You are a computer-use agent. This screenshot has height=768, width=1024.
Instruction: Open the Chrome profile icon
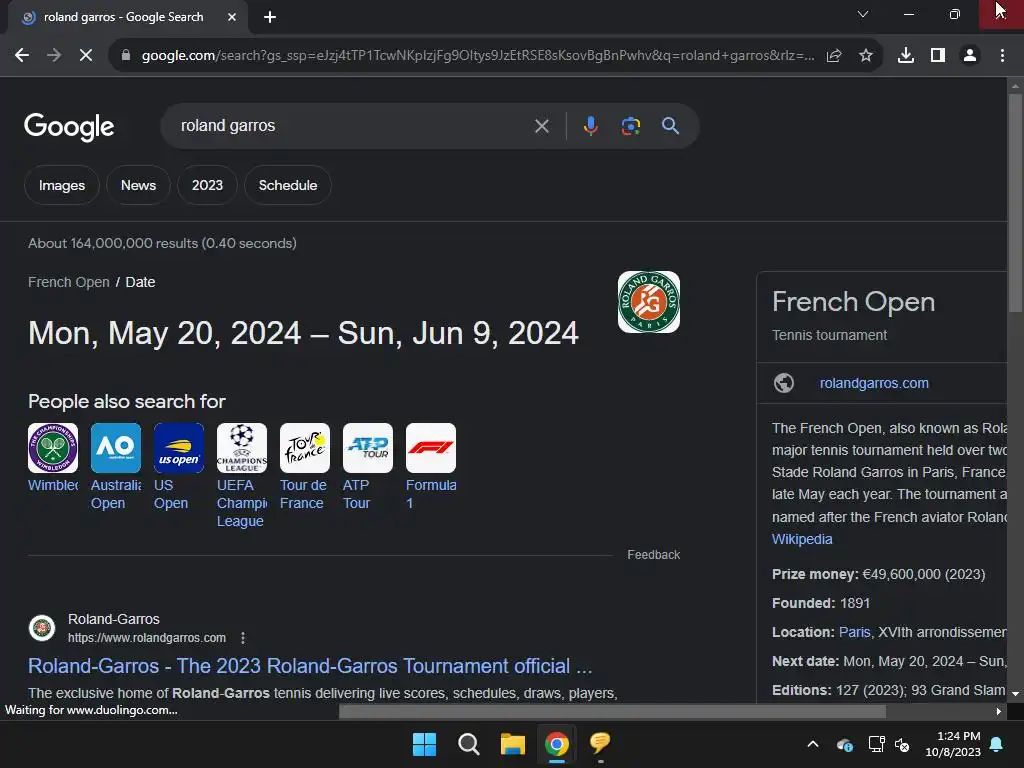pyautogui.click(x=970, y=56)
